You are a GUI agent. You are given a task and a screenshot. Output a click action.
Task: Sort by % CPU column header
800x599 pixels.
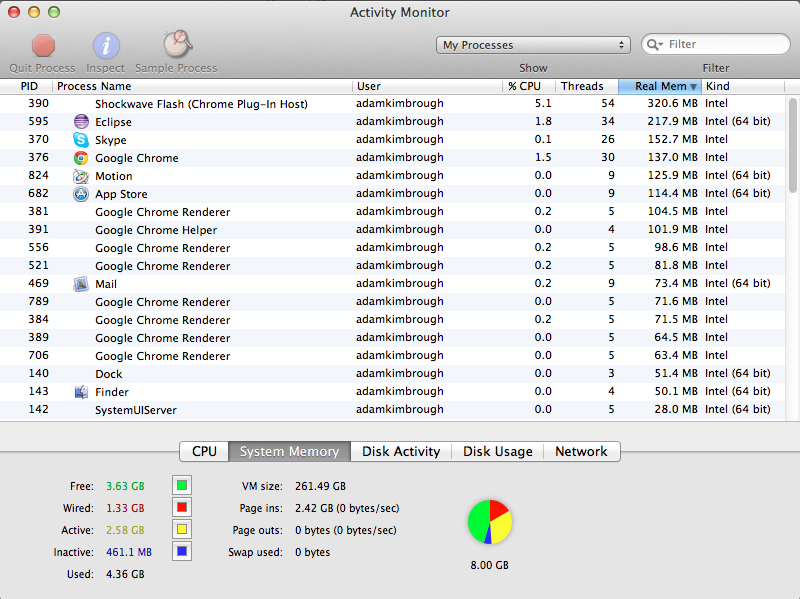click(x=529, y=86)
